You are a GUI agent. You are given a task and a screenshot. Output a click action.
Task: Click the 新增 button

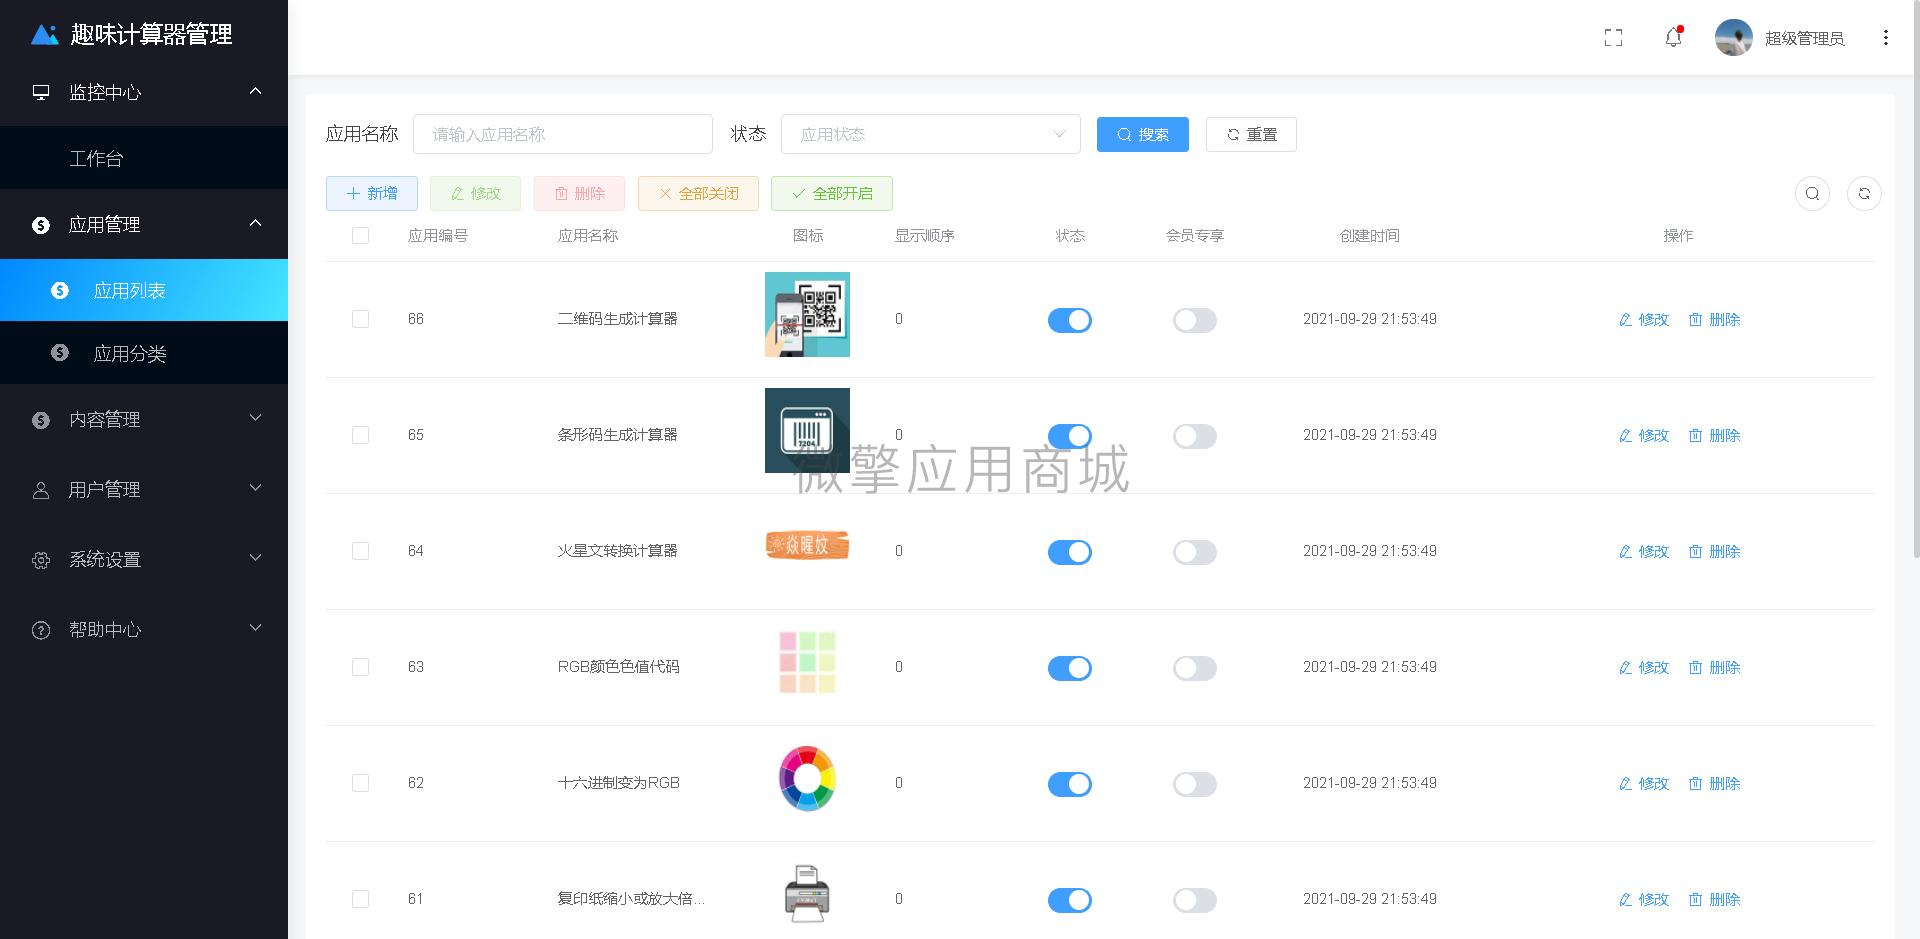(372, 194)
